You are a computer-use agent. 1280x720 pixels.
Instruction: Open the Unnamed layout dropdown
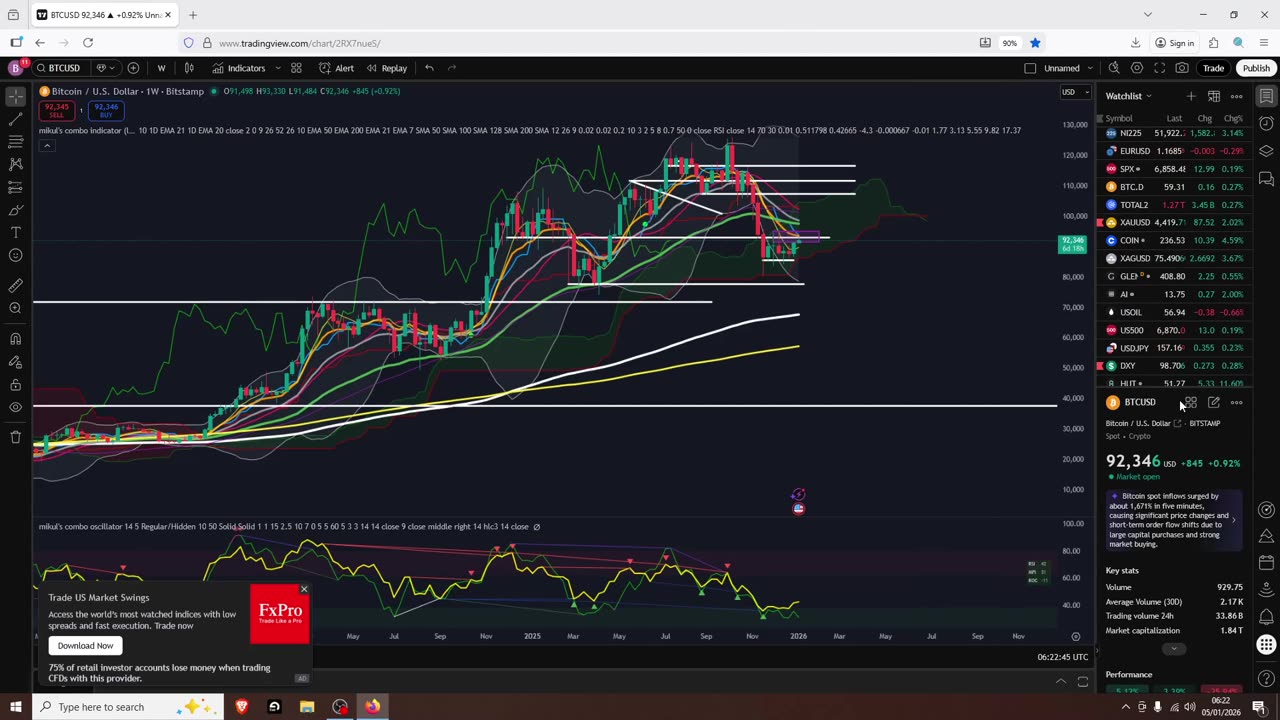[x=1068, y=68]
